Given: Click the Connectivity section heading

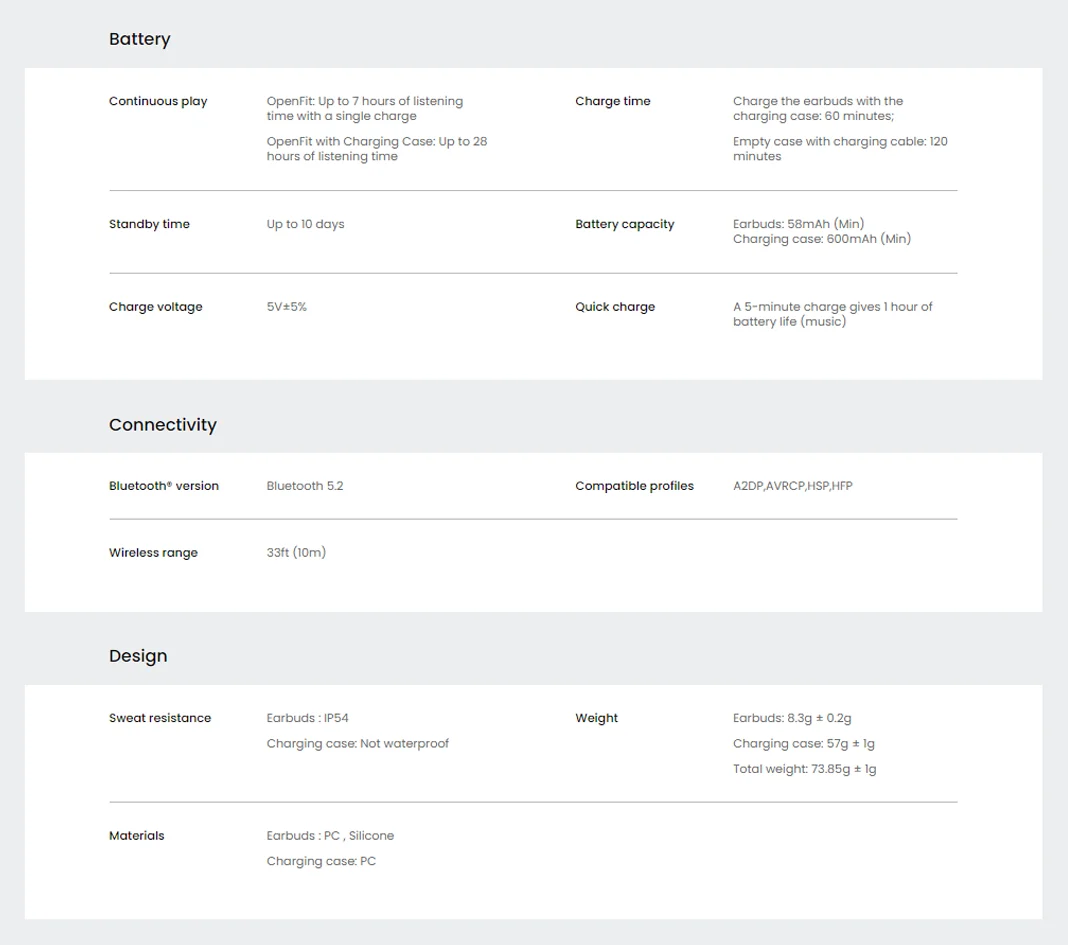Looking at the screenshot, I should (x=163, y=424).
